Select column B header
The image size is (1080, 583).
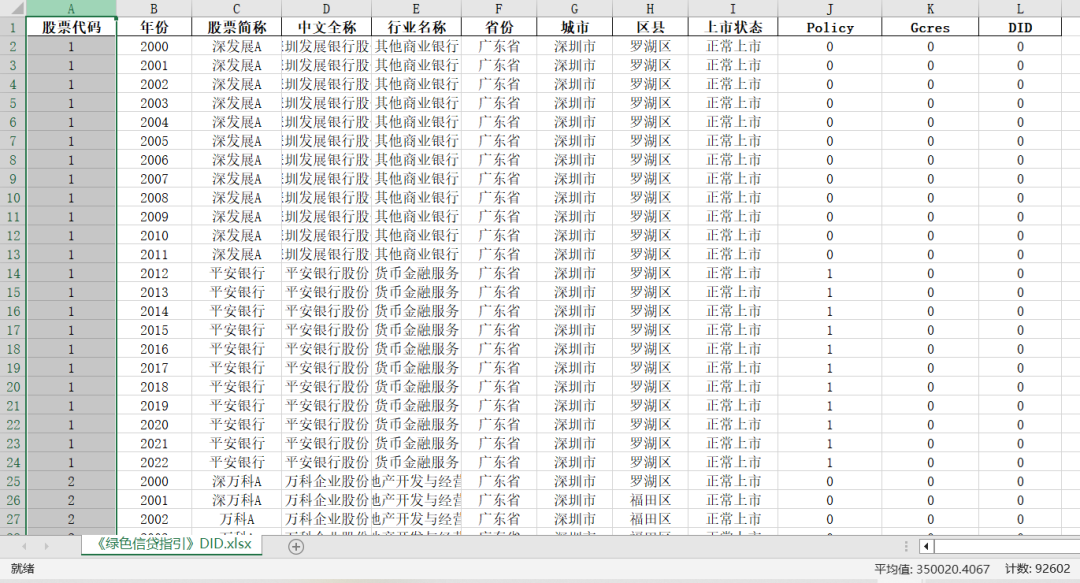[154, 9]
